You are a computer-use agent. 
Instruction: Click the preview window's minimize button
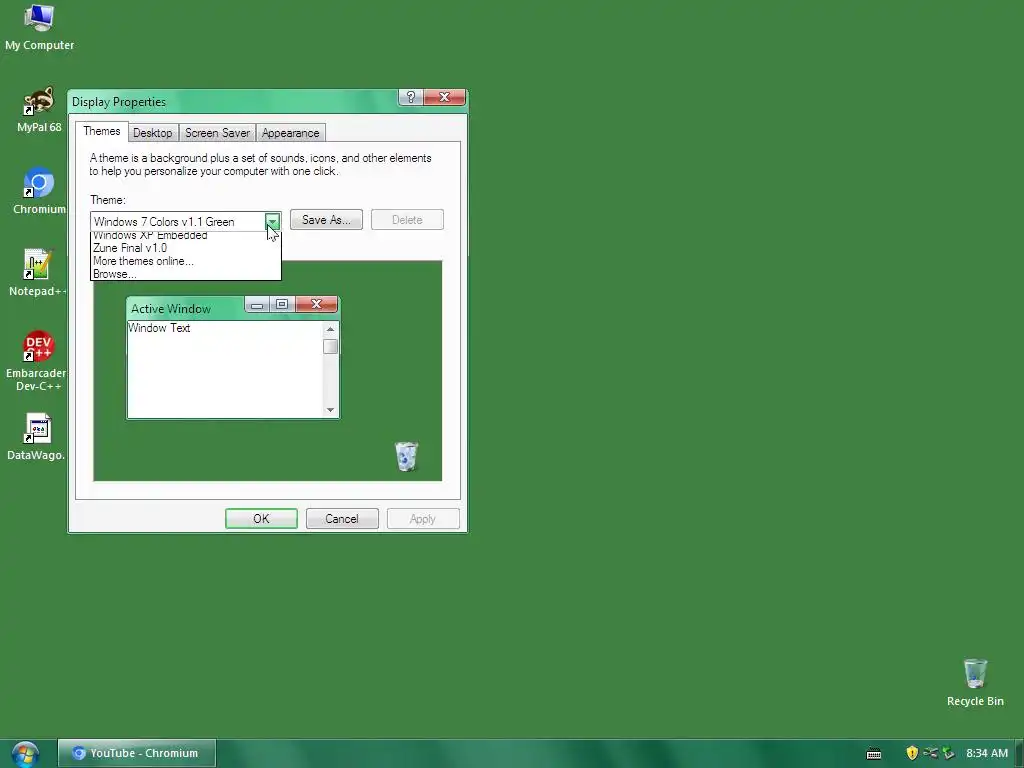(x=257, y=305)
